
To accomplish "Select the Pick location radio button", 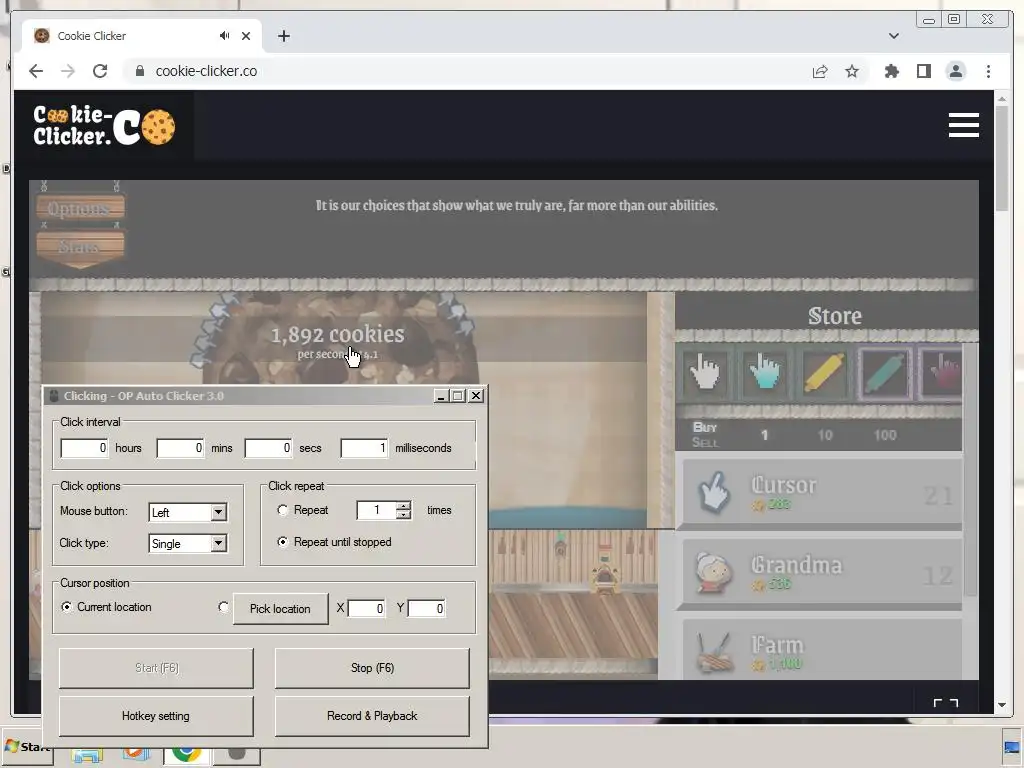I will point(223,607).
